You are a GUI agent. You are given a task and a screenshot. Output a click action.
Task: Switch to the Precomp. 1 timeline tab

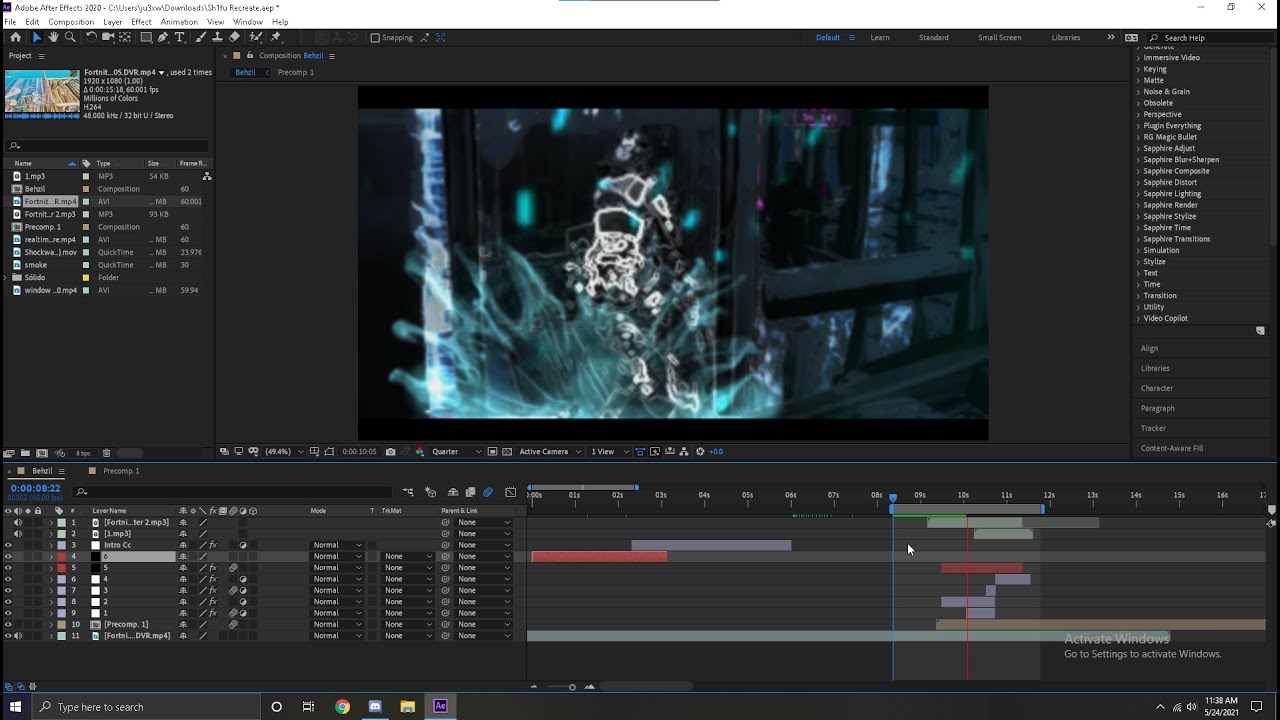coord(122,471)
